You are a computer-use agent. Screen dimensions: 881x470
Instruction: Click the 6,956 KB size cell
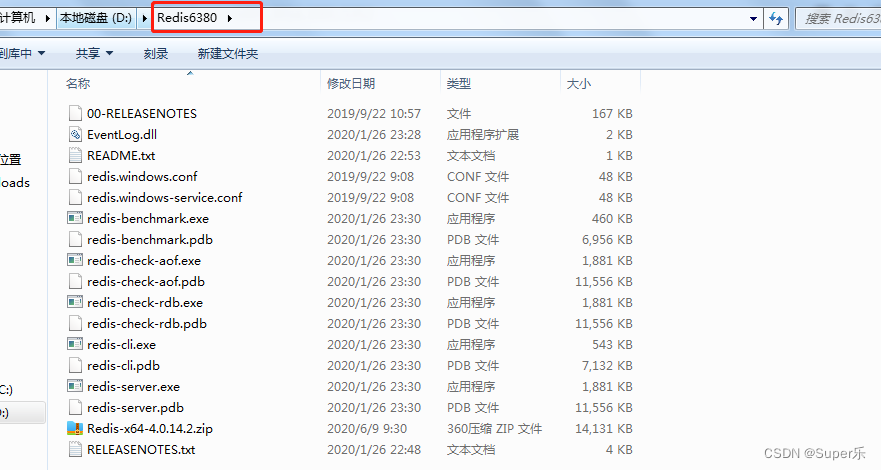coord(607,239)
